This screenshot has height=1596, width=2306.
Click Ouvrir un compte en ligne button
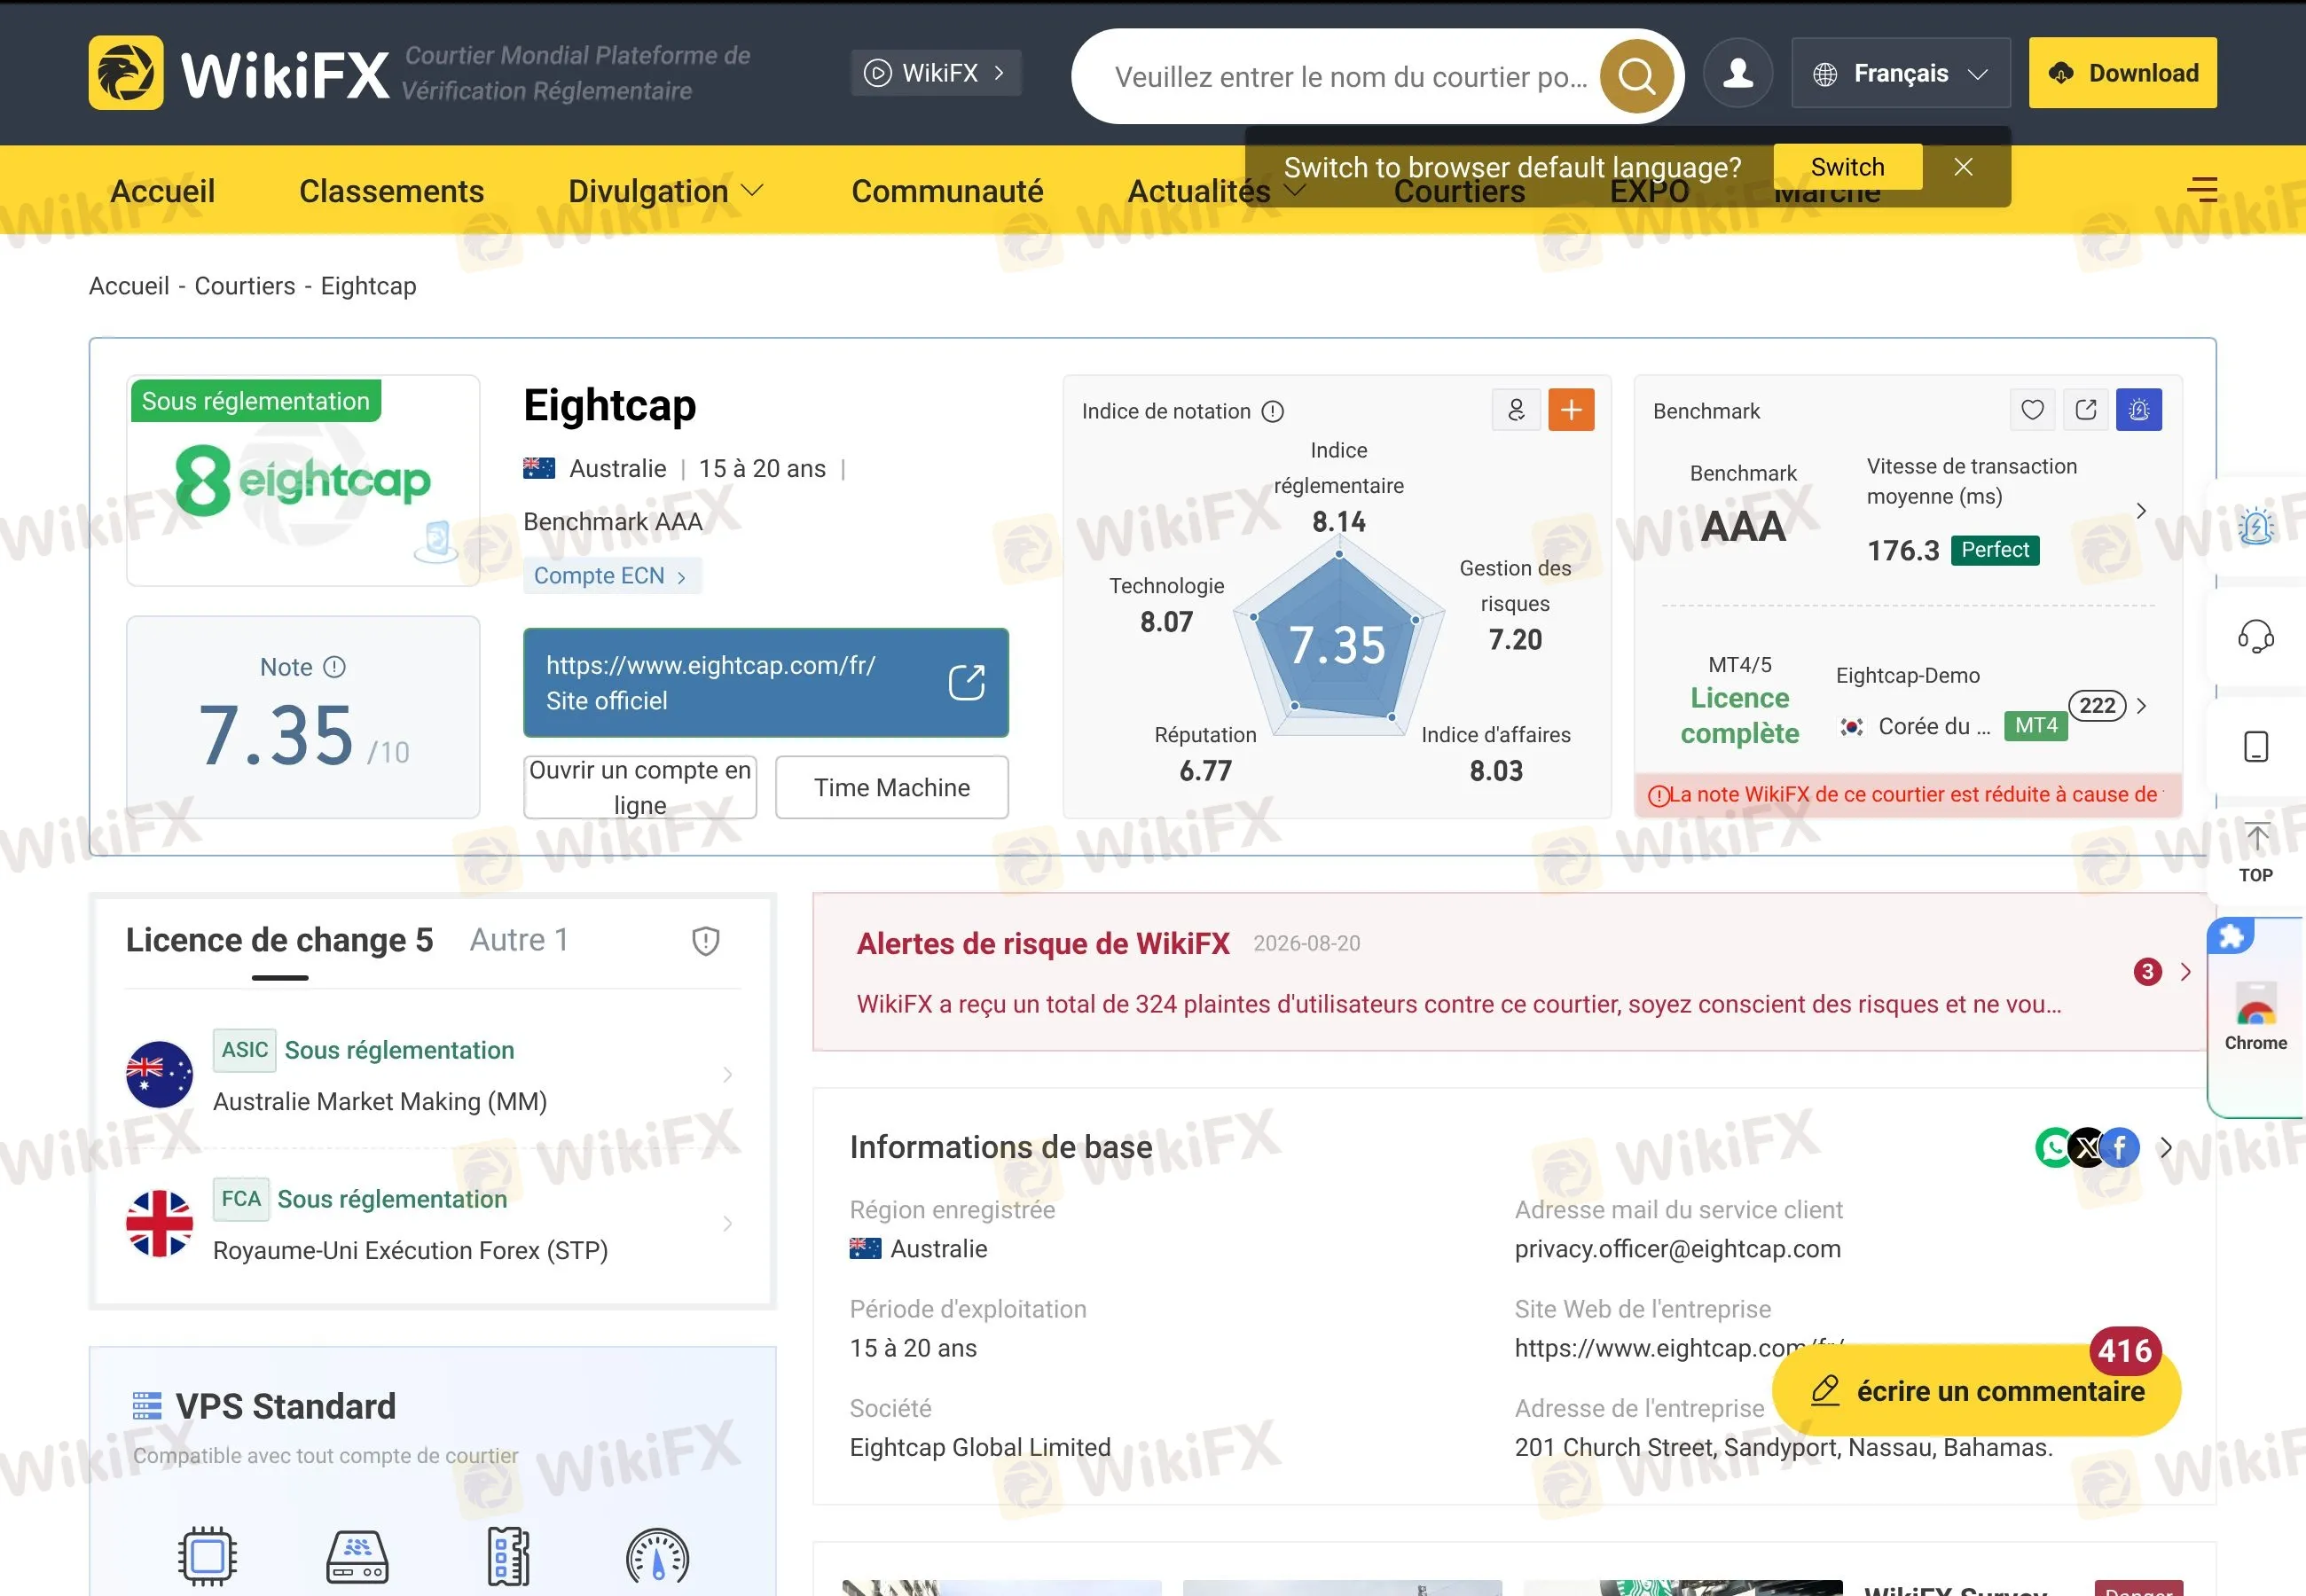(640, 787)
